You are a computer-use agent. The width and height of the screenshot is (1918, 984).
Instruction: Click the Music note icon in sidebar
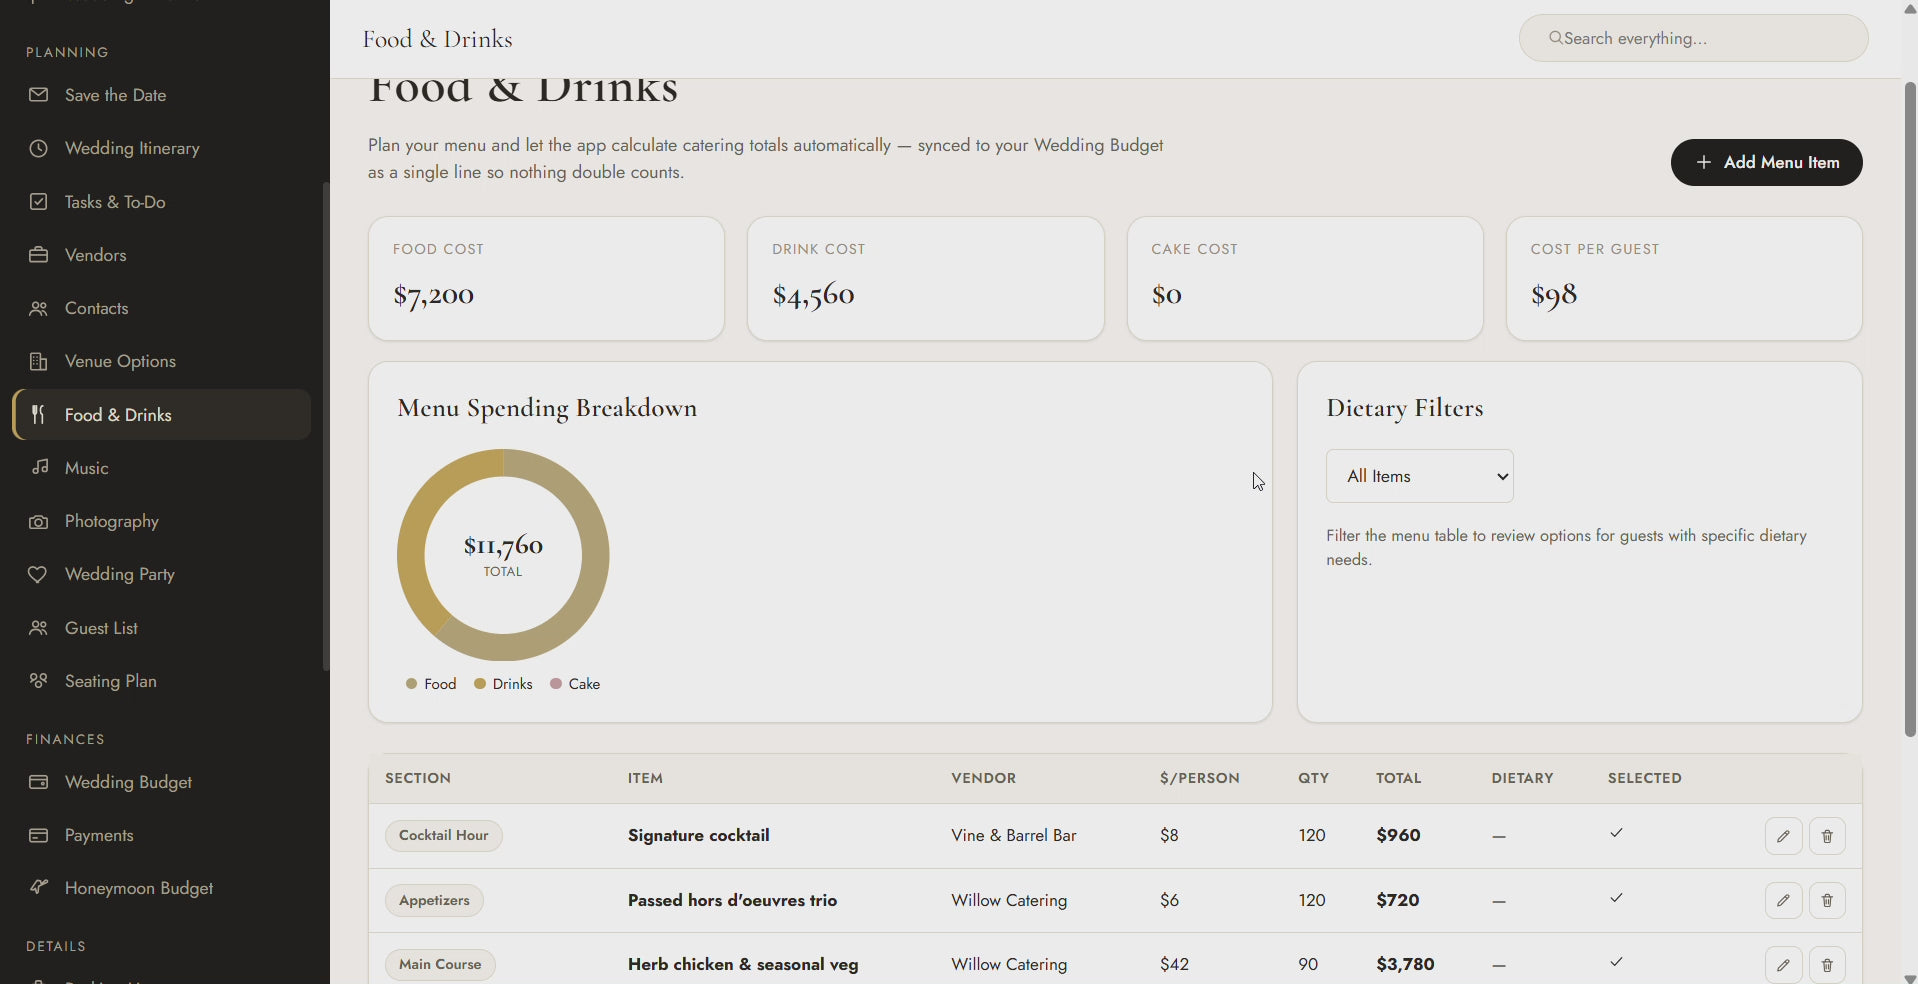(x=39, y=467)
